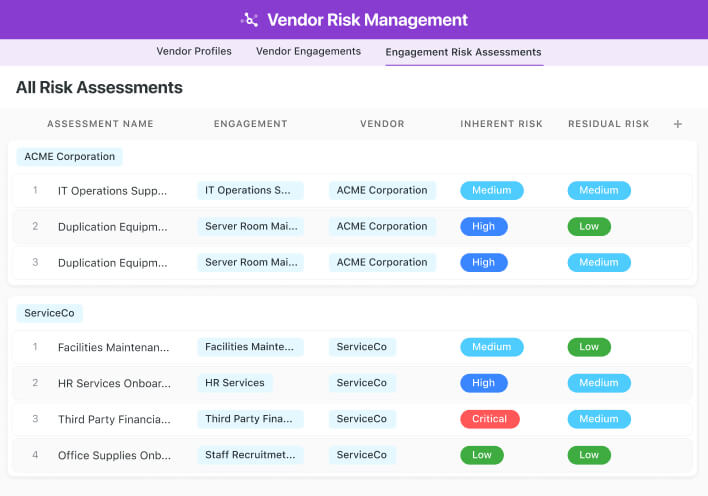Change High inherent risk for HR Services row
The image size is (708, 496).
click(484, 383)
